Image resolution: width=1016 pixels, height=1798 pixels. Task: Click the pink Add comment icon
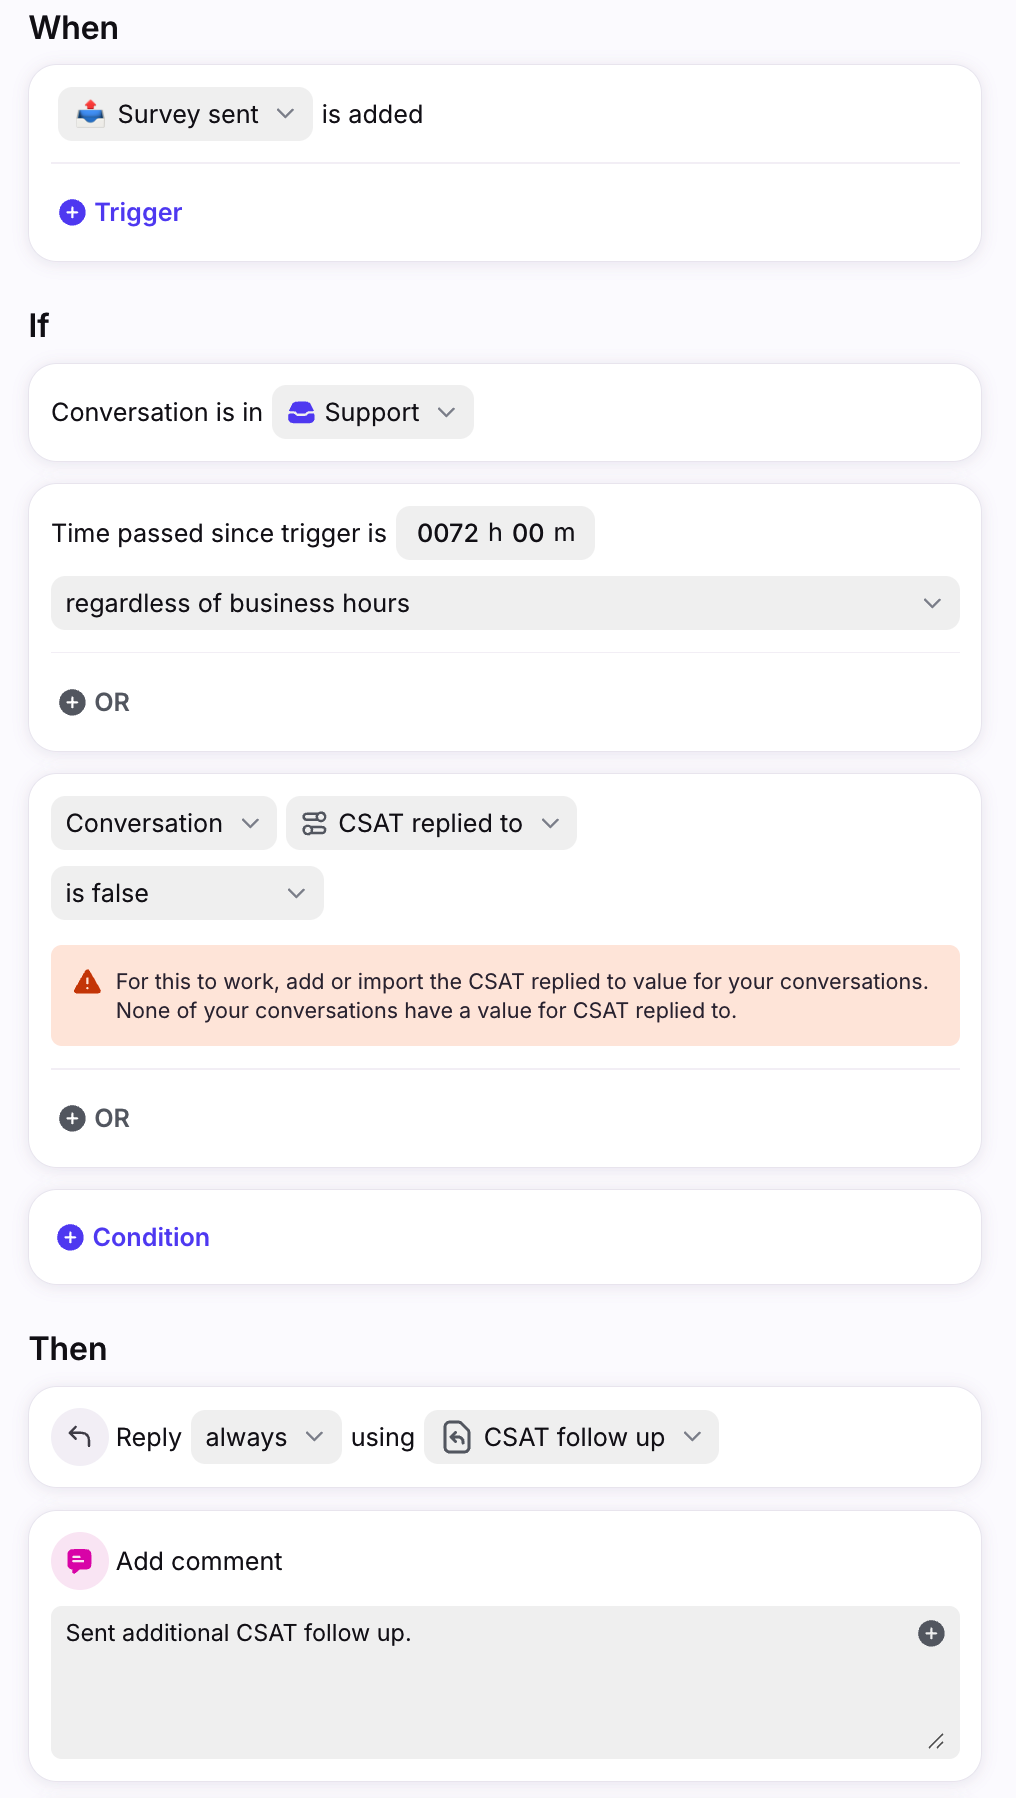coord(80,1561)
